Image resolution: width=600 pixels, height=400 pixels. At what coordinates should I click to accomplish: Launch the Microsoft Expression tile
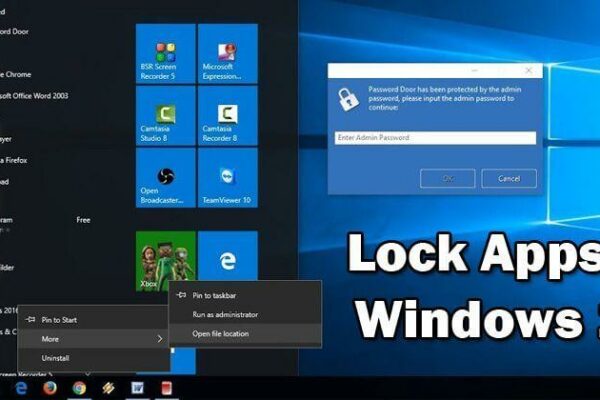pos(228,54)
